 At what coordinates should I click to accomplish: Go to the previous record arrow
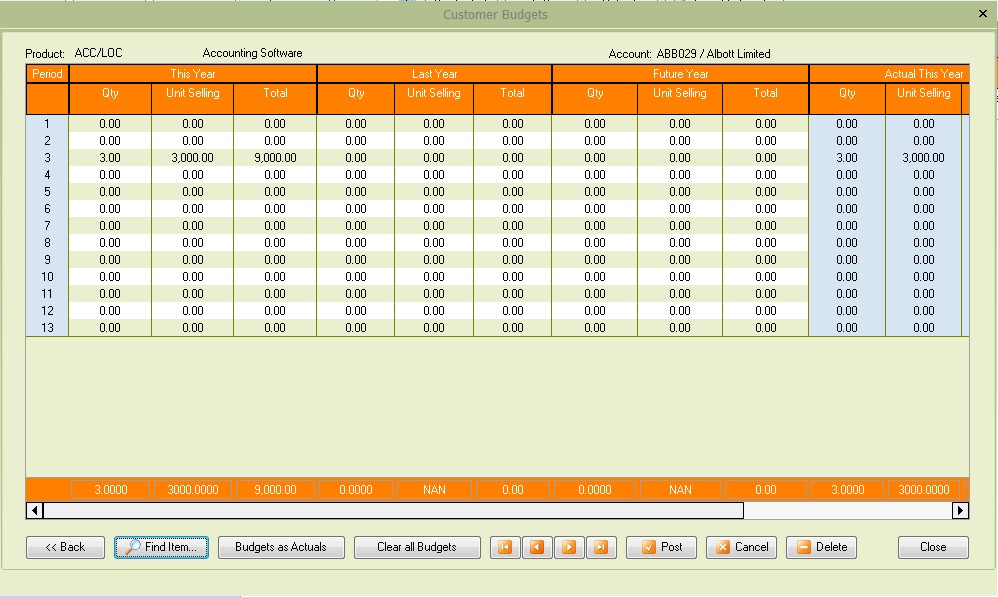click(x=537, y=547)
